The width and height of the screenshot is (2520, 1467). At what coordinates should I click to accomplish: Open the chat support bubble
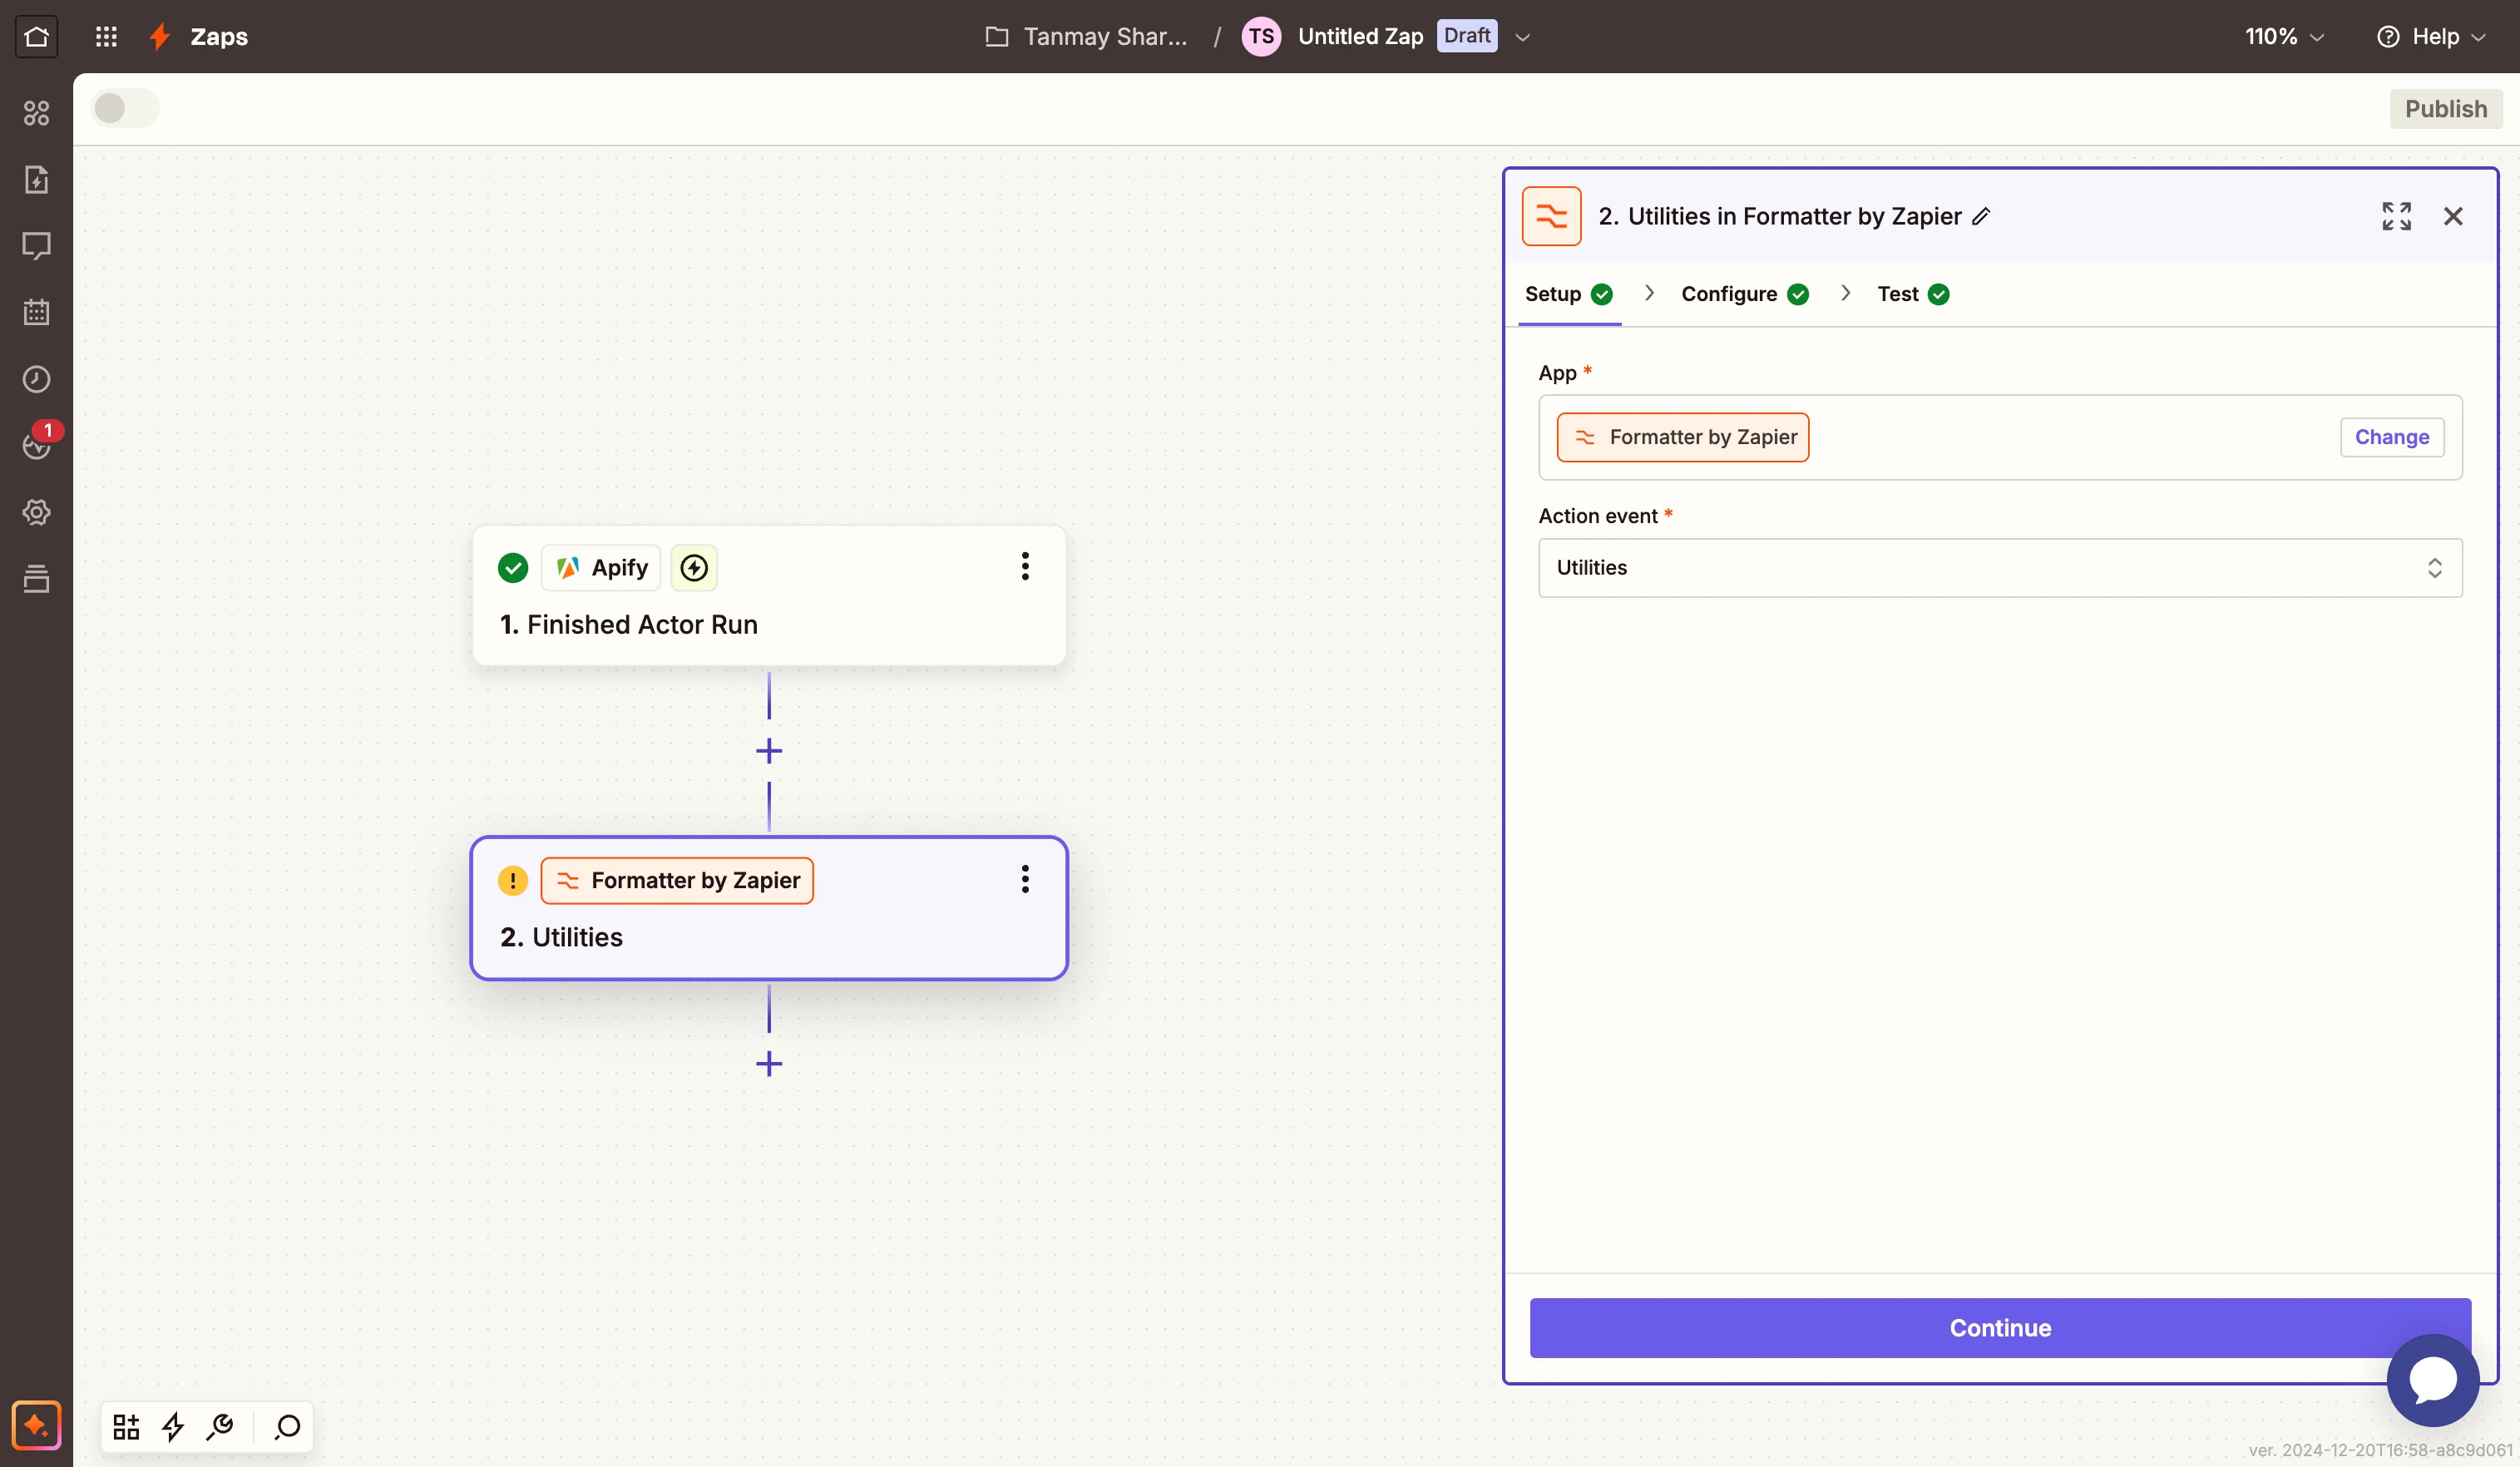point(2432,1380)
